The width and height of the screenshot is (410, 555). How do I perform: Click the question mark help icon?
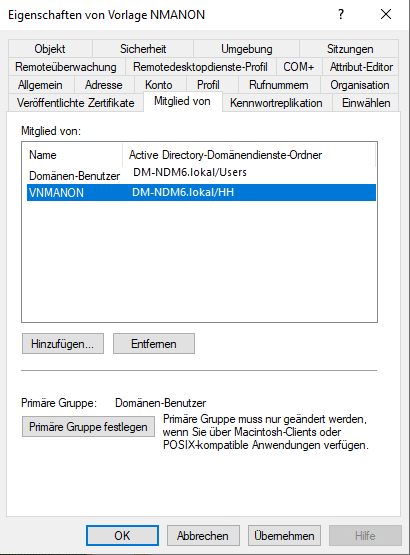(x=341, y=15)
